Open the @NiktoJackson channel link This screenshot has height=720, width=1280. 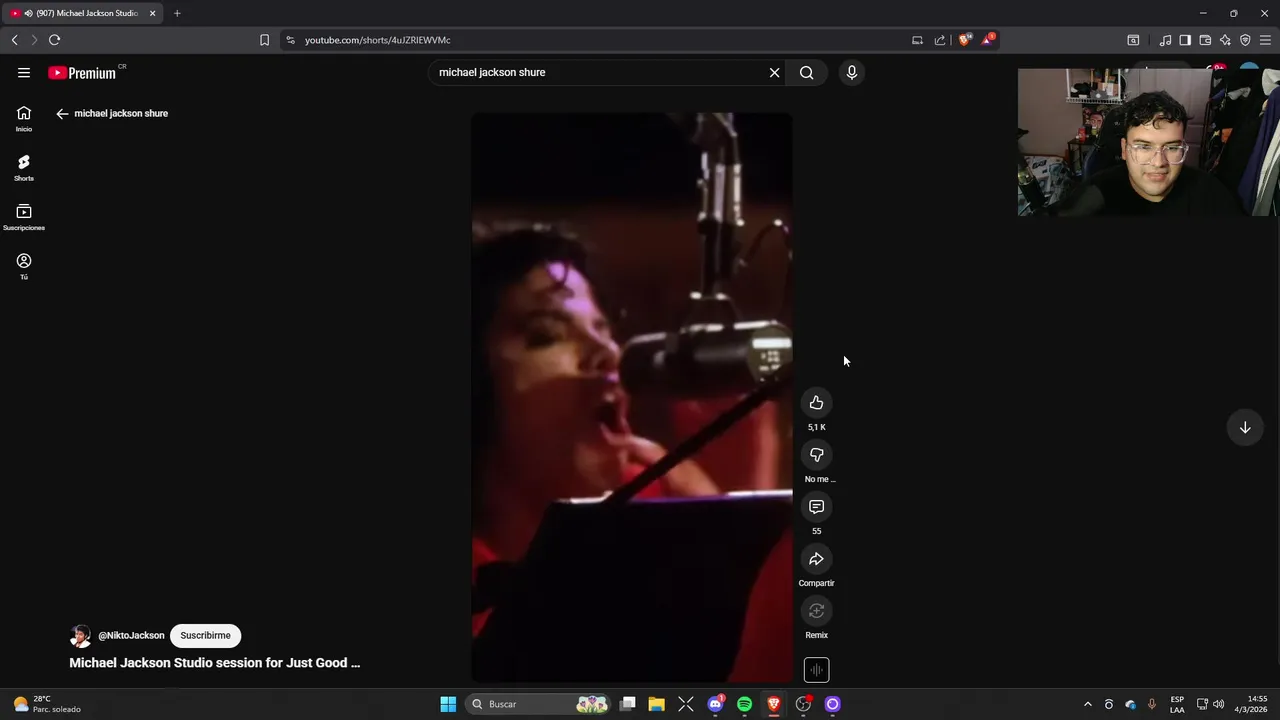click(131, 636)
